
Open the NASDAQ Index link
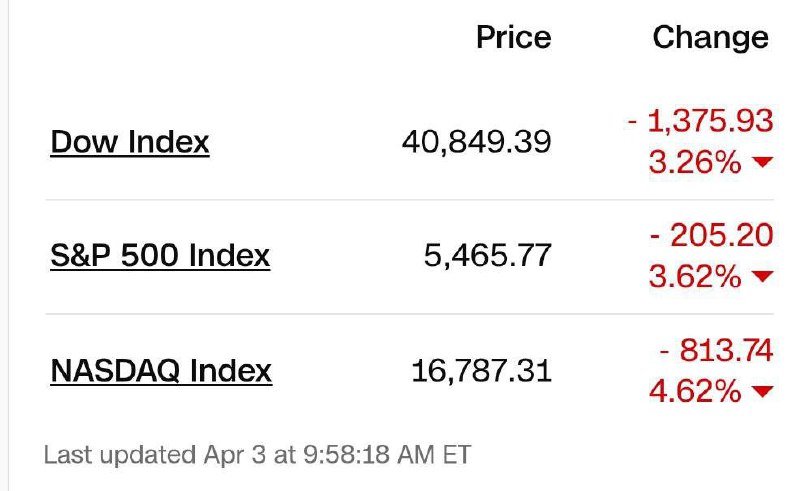pos(161,371)
